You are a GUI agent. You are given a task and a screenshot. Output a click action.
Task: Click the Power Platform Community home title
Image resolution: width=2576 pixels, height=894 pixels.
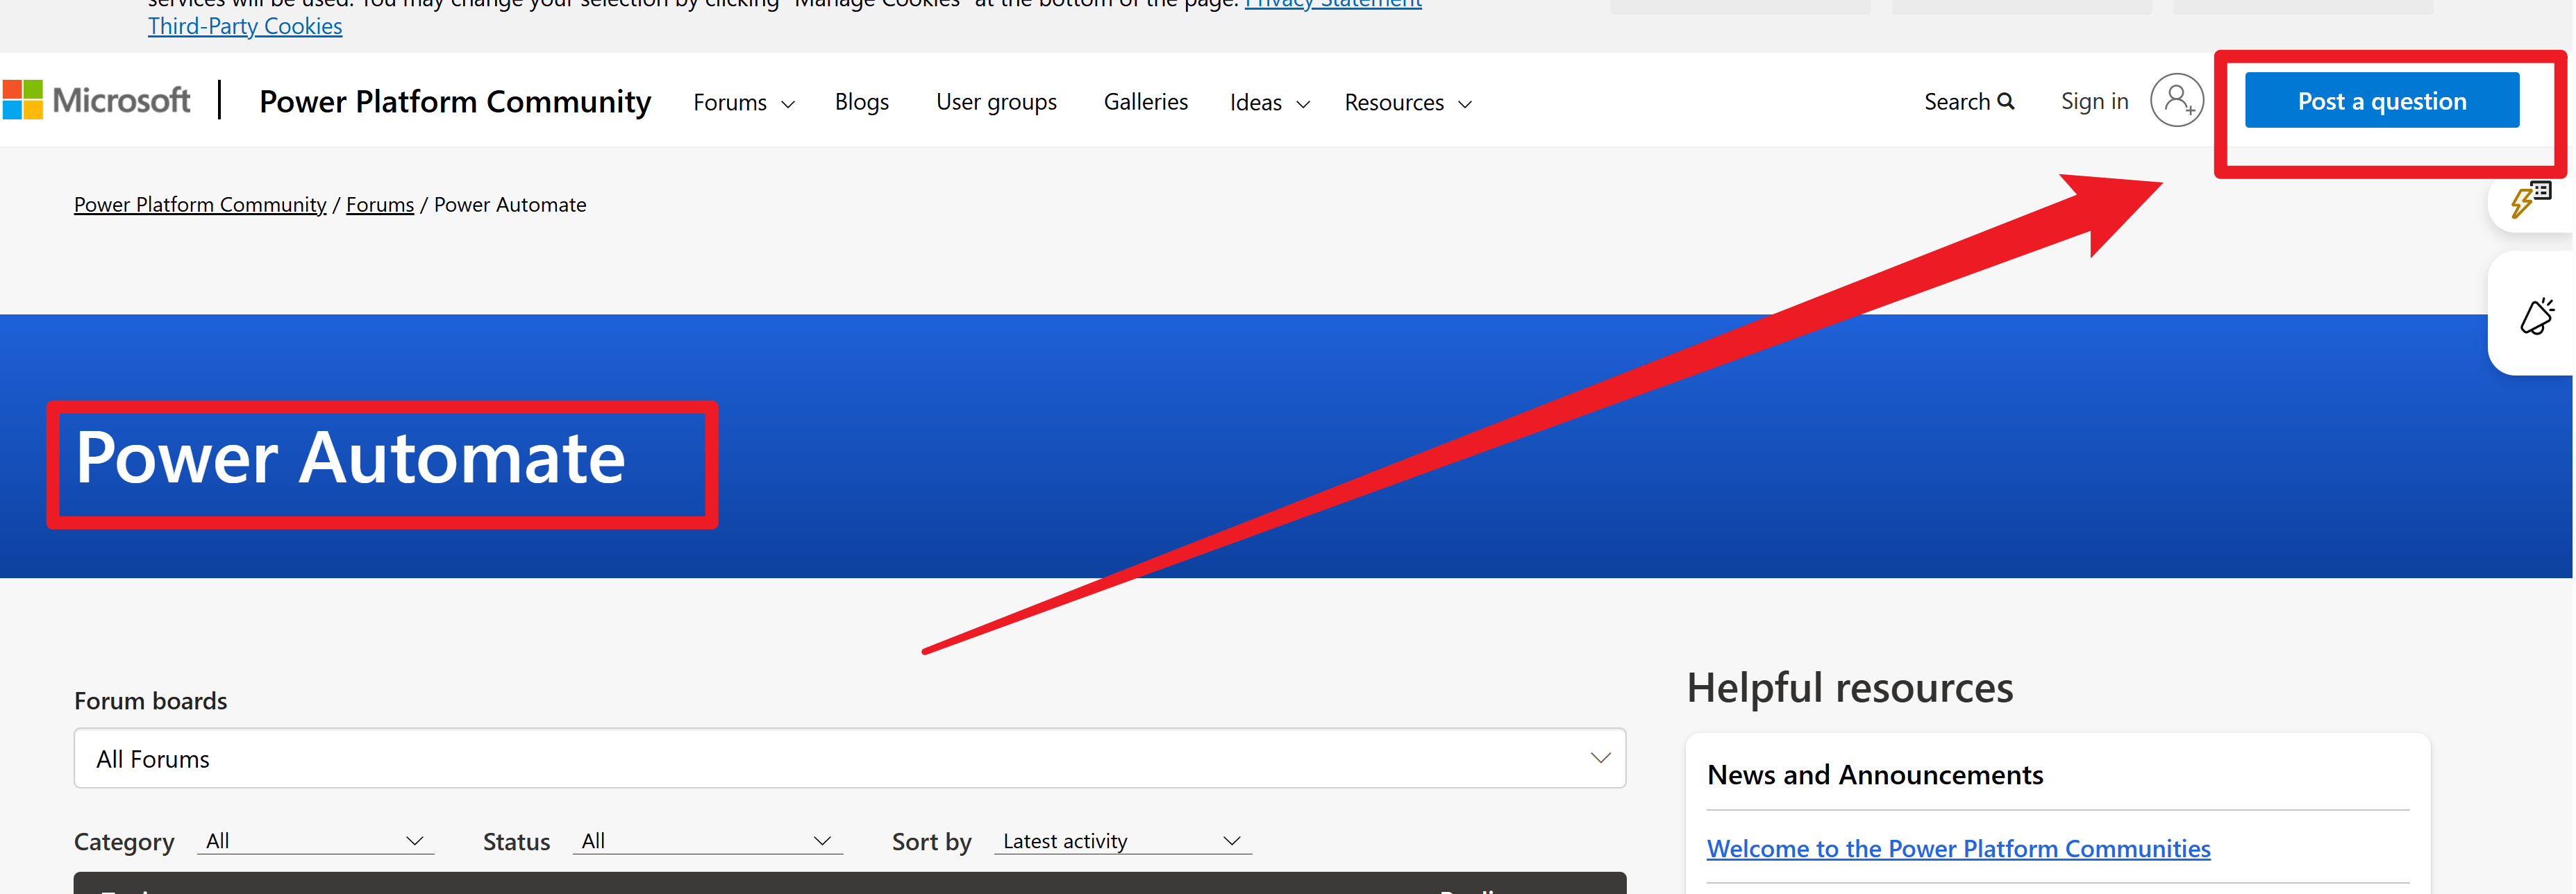point(455,101)
